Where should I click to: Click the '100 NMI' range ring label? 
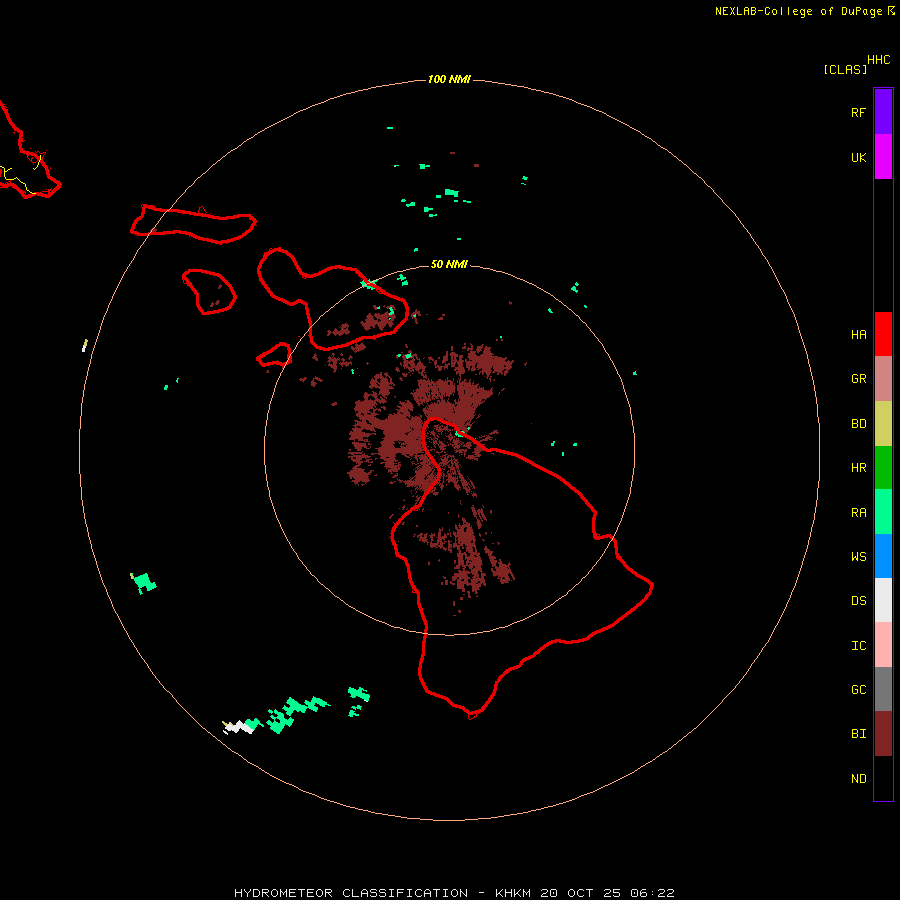449,79
